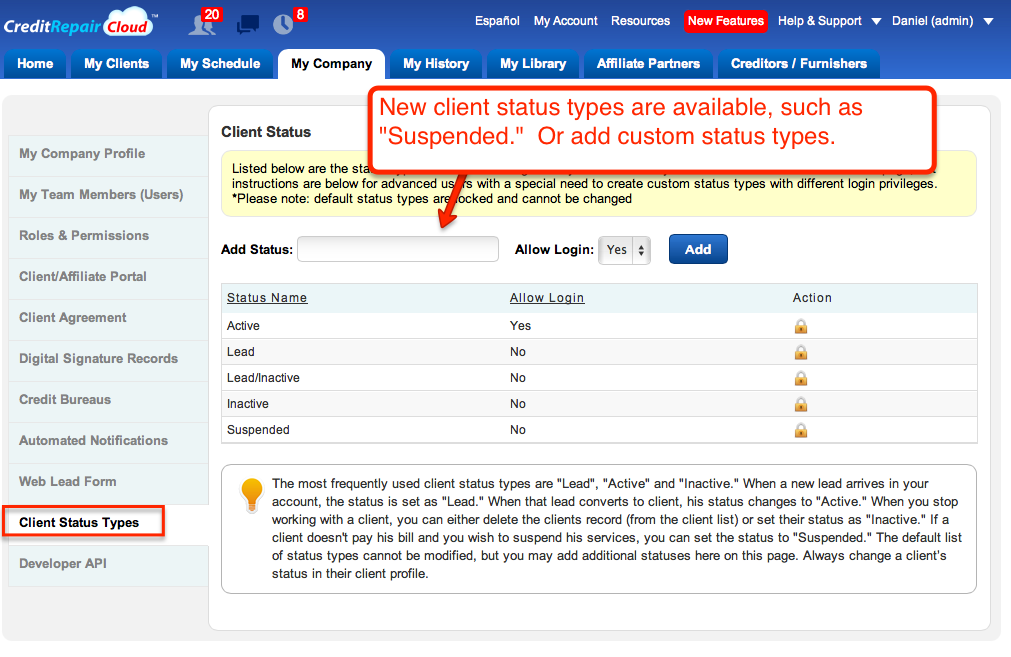This screenshot has height=657, width=1011.
Task: Click the lock icon for Lead/Inactive status
Action: pyautogui.click(x=801, y=378)
